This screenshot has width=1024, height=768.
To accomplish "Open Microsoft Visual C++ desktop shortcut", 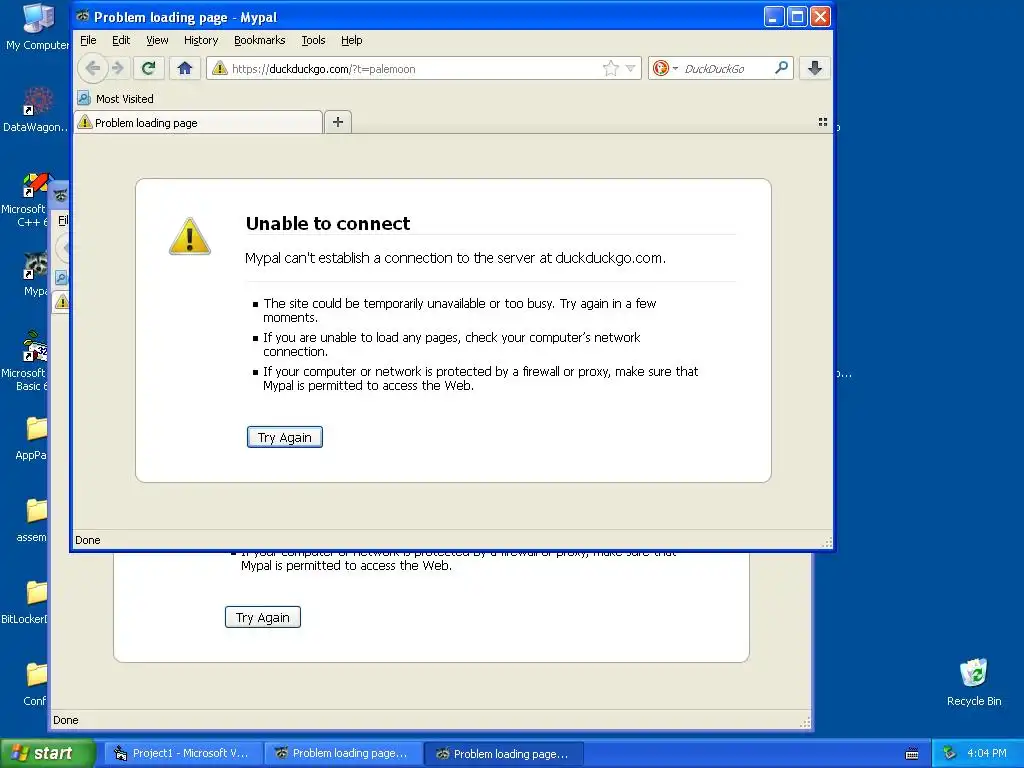I will click(26, 200).
